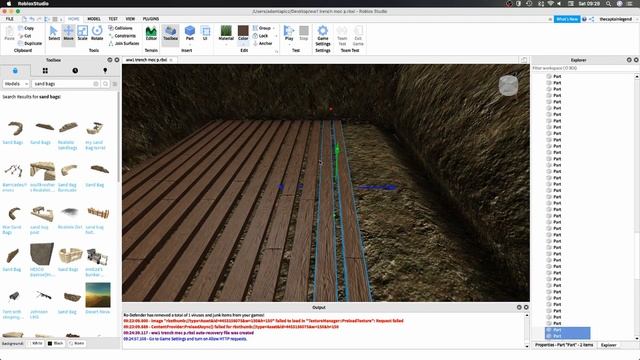Click the viewport view cube
Viewport: 640px width, 360px height.
tap(508, 86)
